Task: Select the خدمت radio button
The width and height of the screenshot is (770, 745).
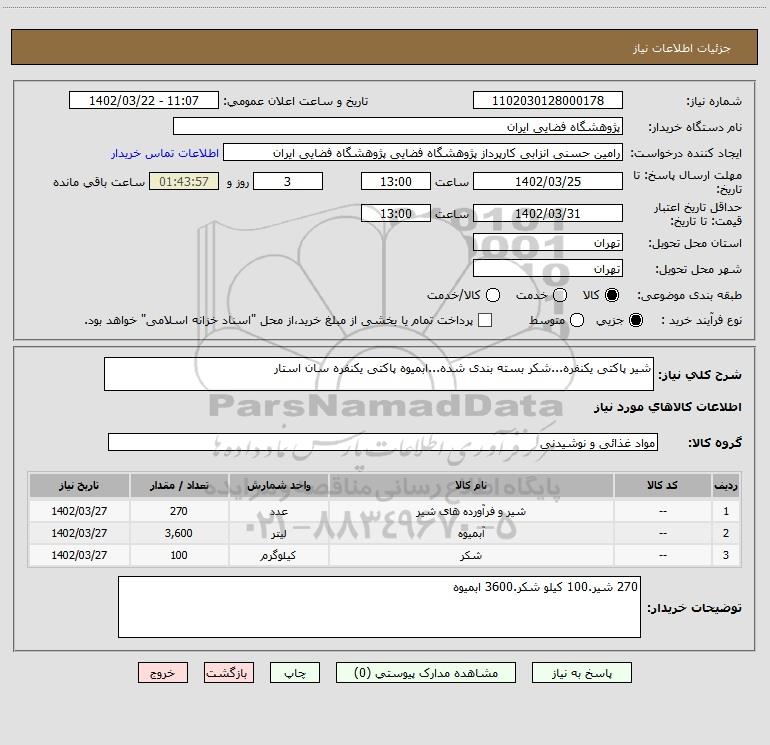Action: click(560, 295)
